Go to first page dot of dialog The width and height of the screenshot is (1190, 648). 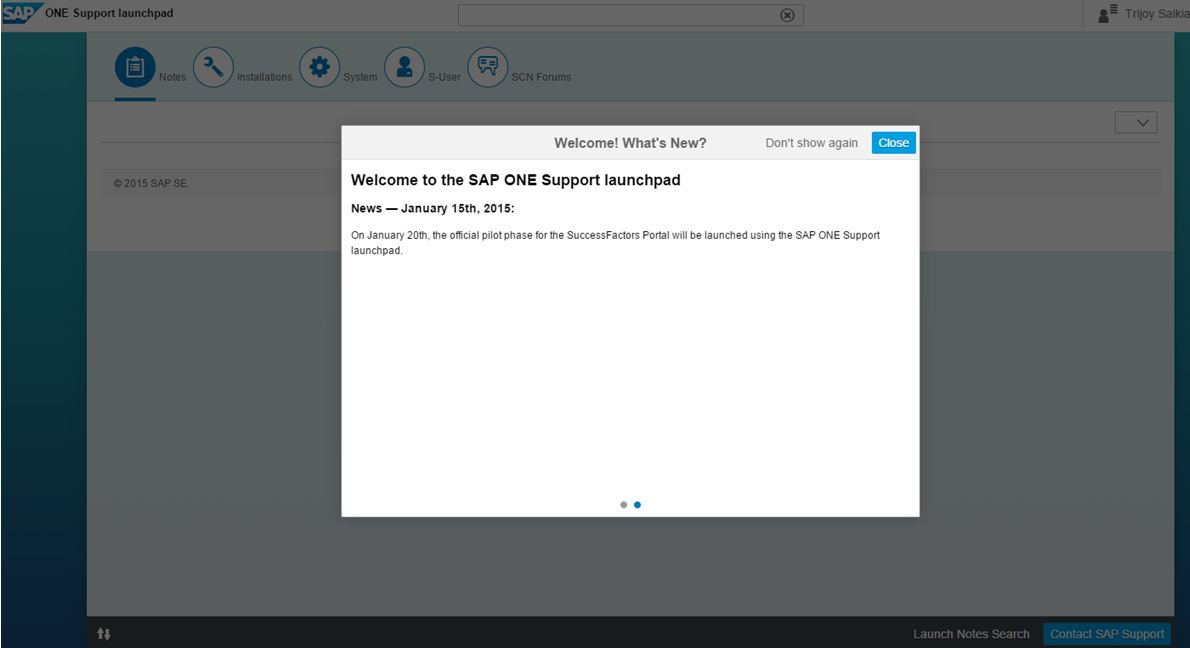coord(624,505)
